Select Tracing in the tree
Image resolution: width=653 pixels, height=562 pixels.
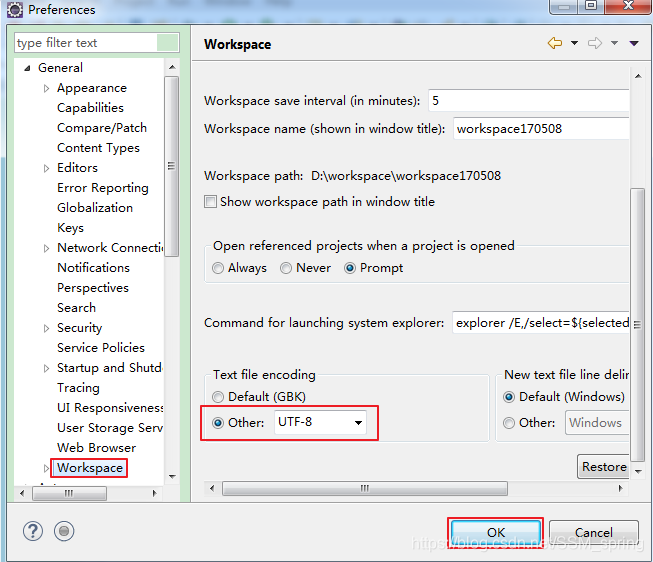click(78, 388)
